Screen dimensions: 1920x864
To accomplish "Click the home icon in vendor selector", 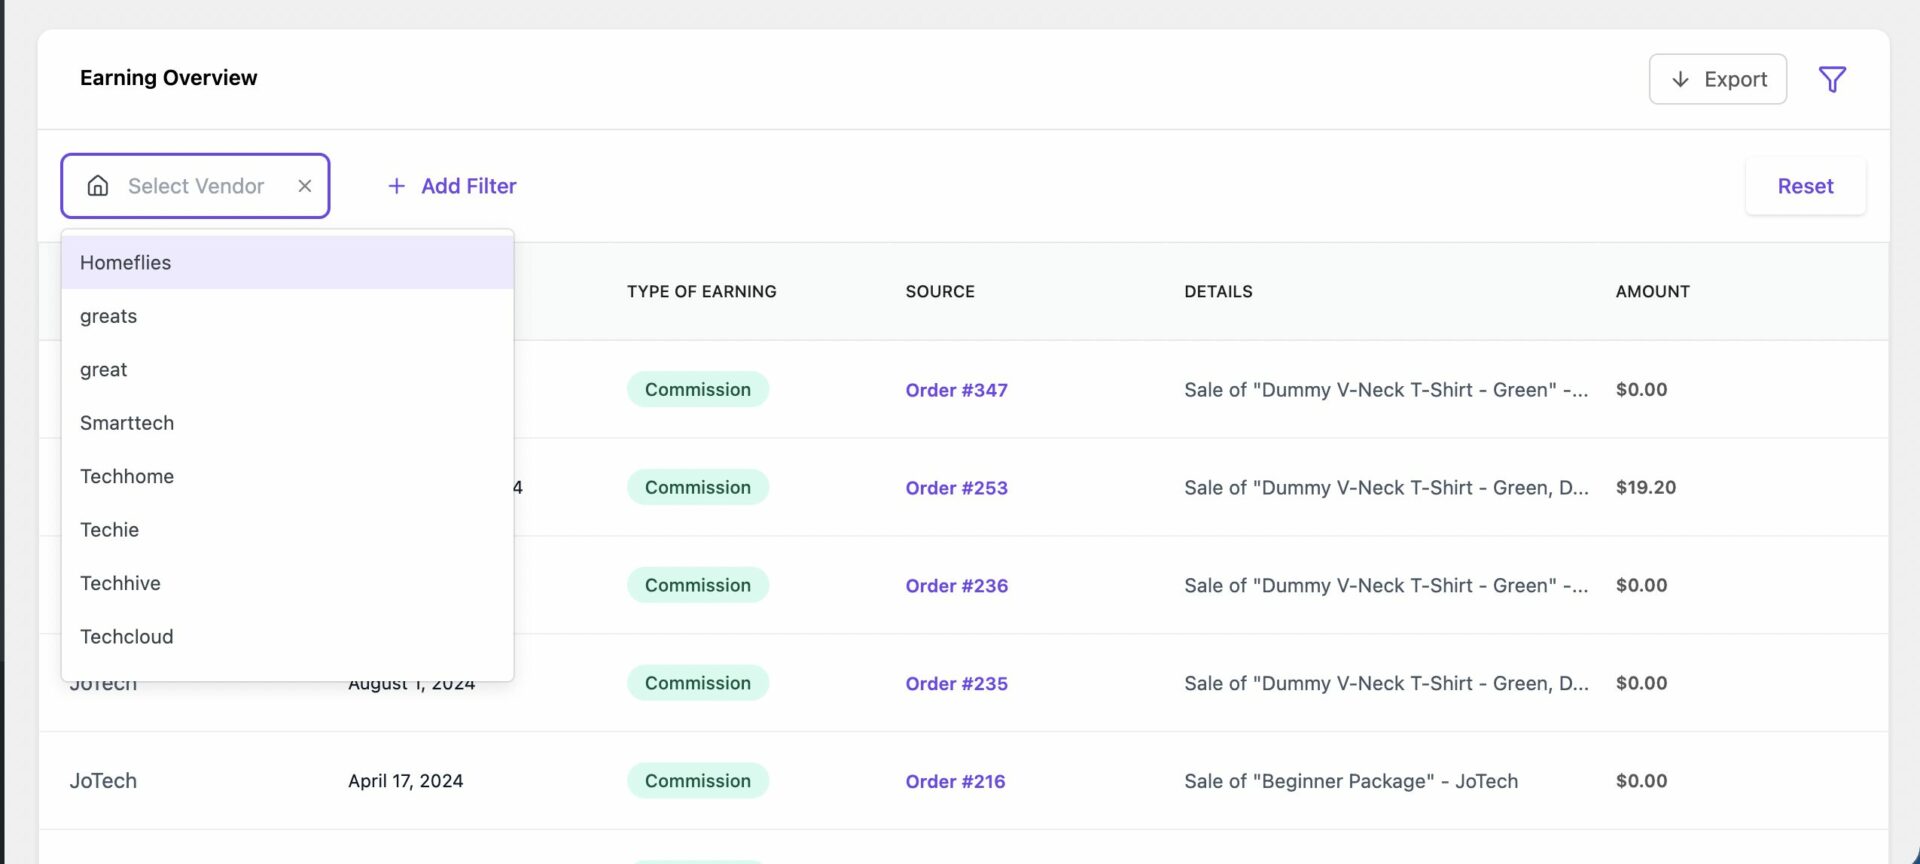I will [98, 186].
